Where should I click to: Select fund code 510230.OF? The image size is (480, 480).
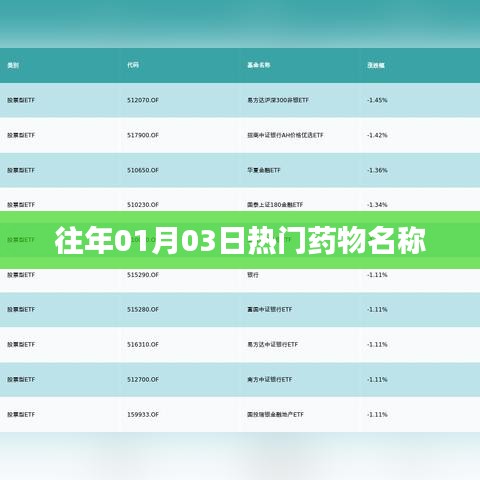143,204
